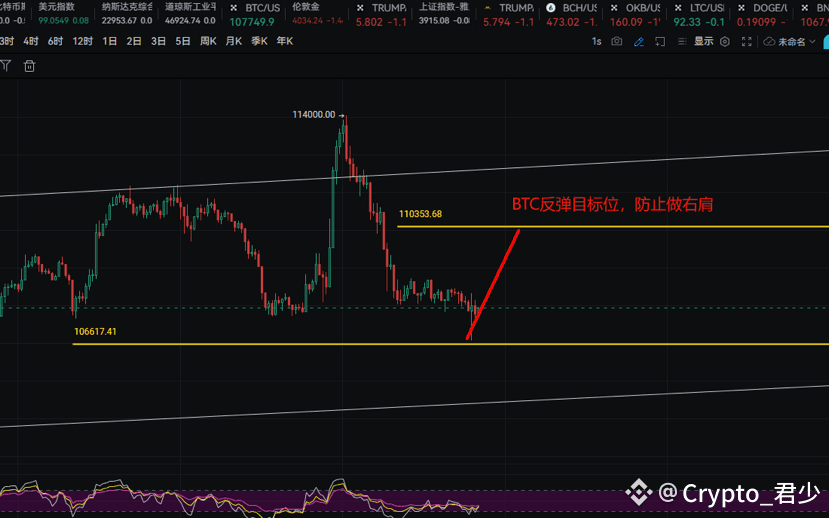The image size is (829, 518).
Task: Expand the 未命名 layout dropdown arrow
Action: 813,41
